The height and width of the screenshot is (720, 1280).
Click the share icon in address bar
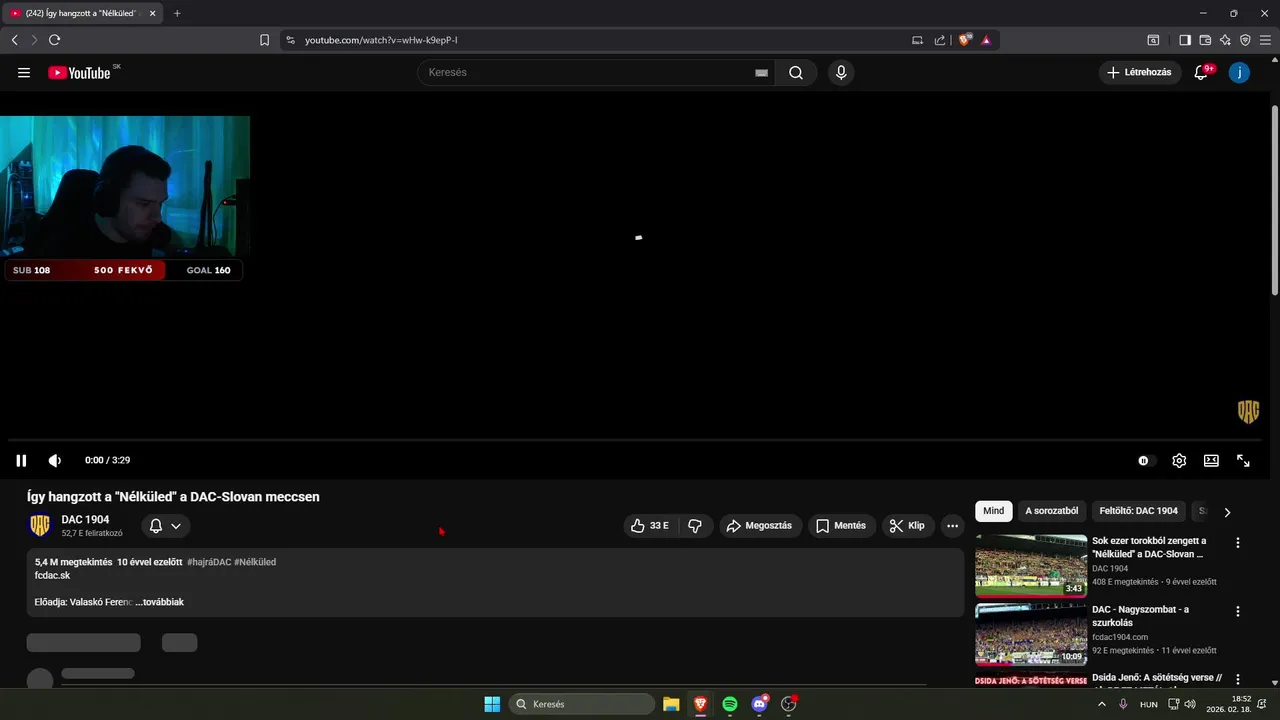940,40
